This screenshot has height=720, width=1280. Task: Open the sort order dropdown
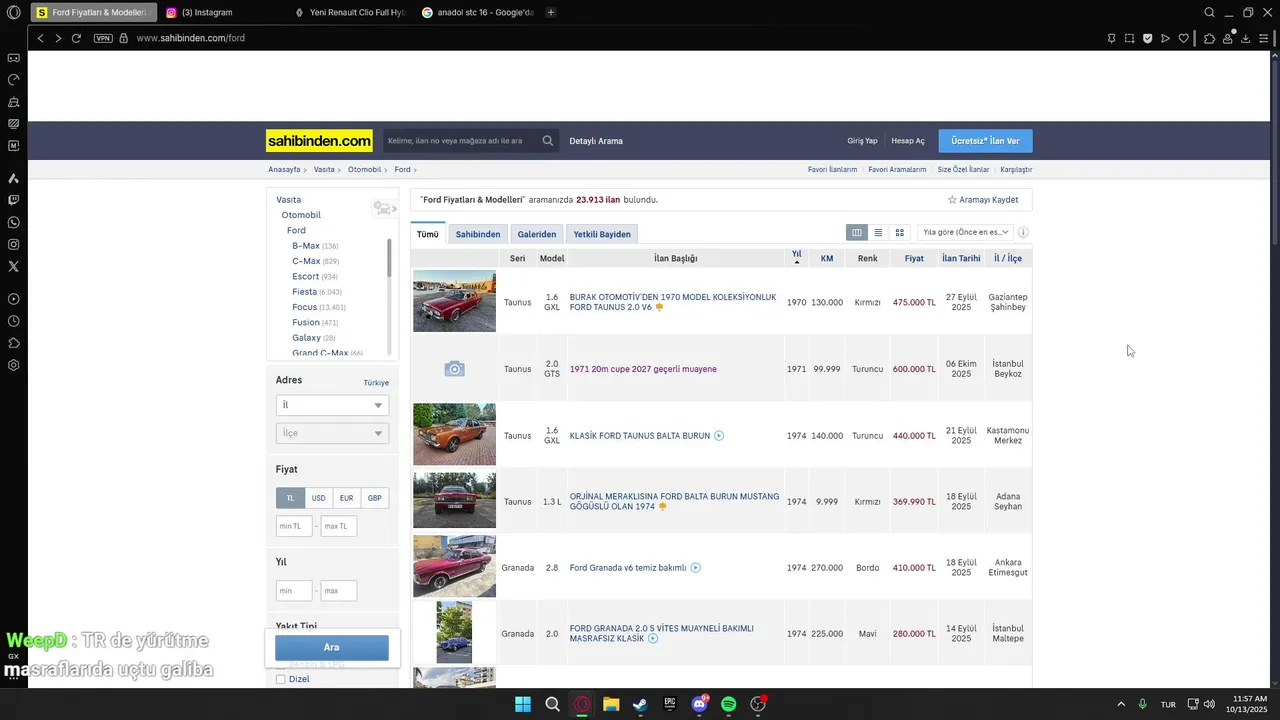pyautogui.click(x=965, y=232)
